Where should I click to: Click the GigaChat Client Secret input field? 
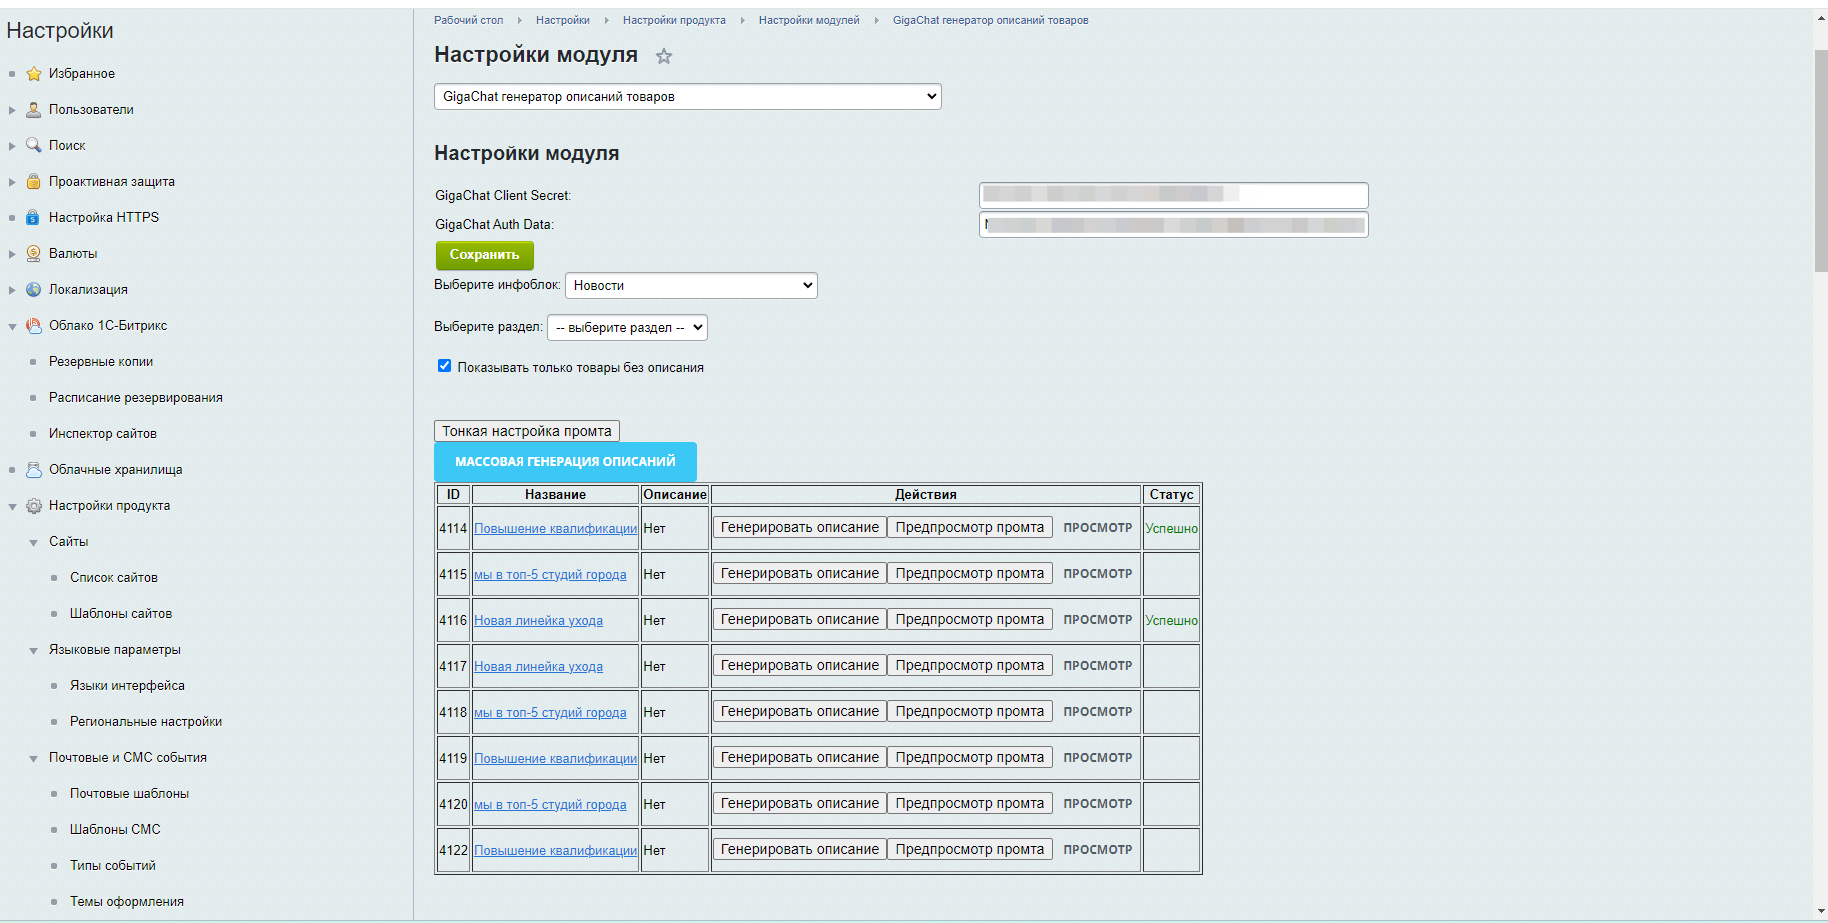(1173, 195)
